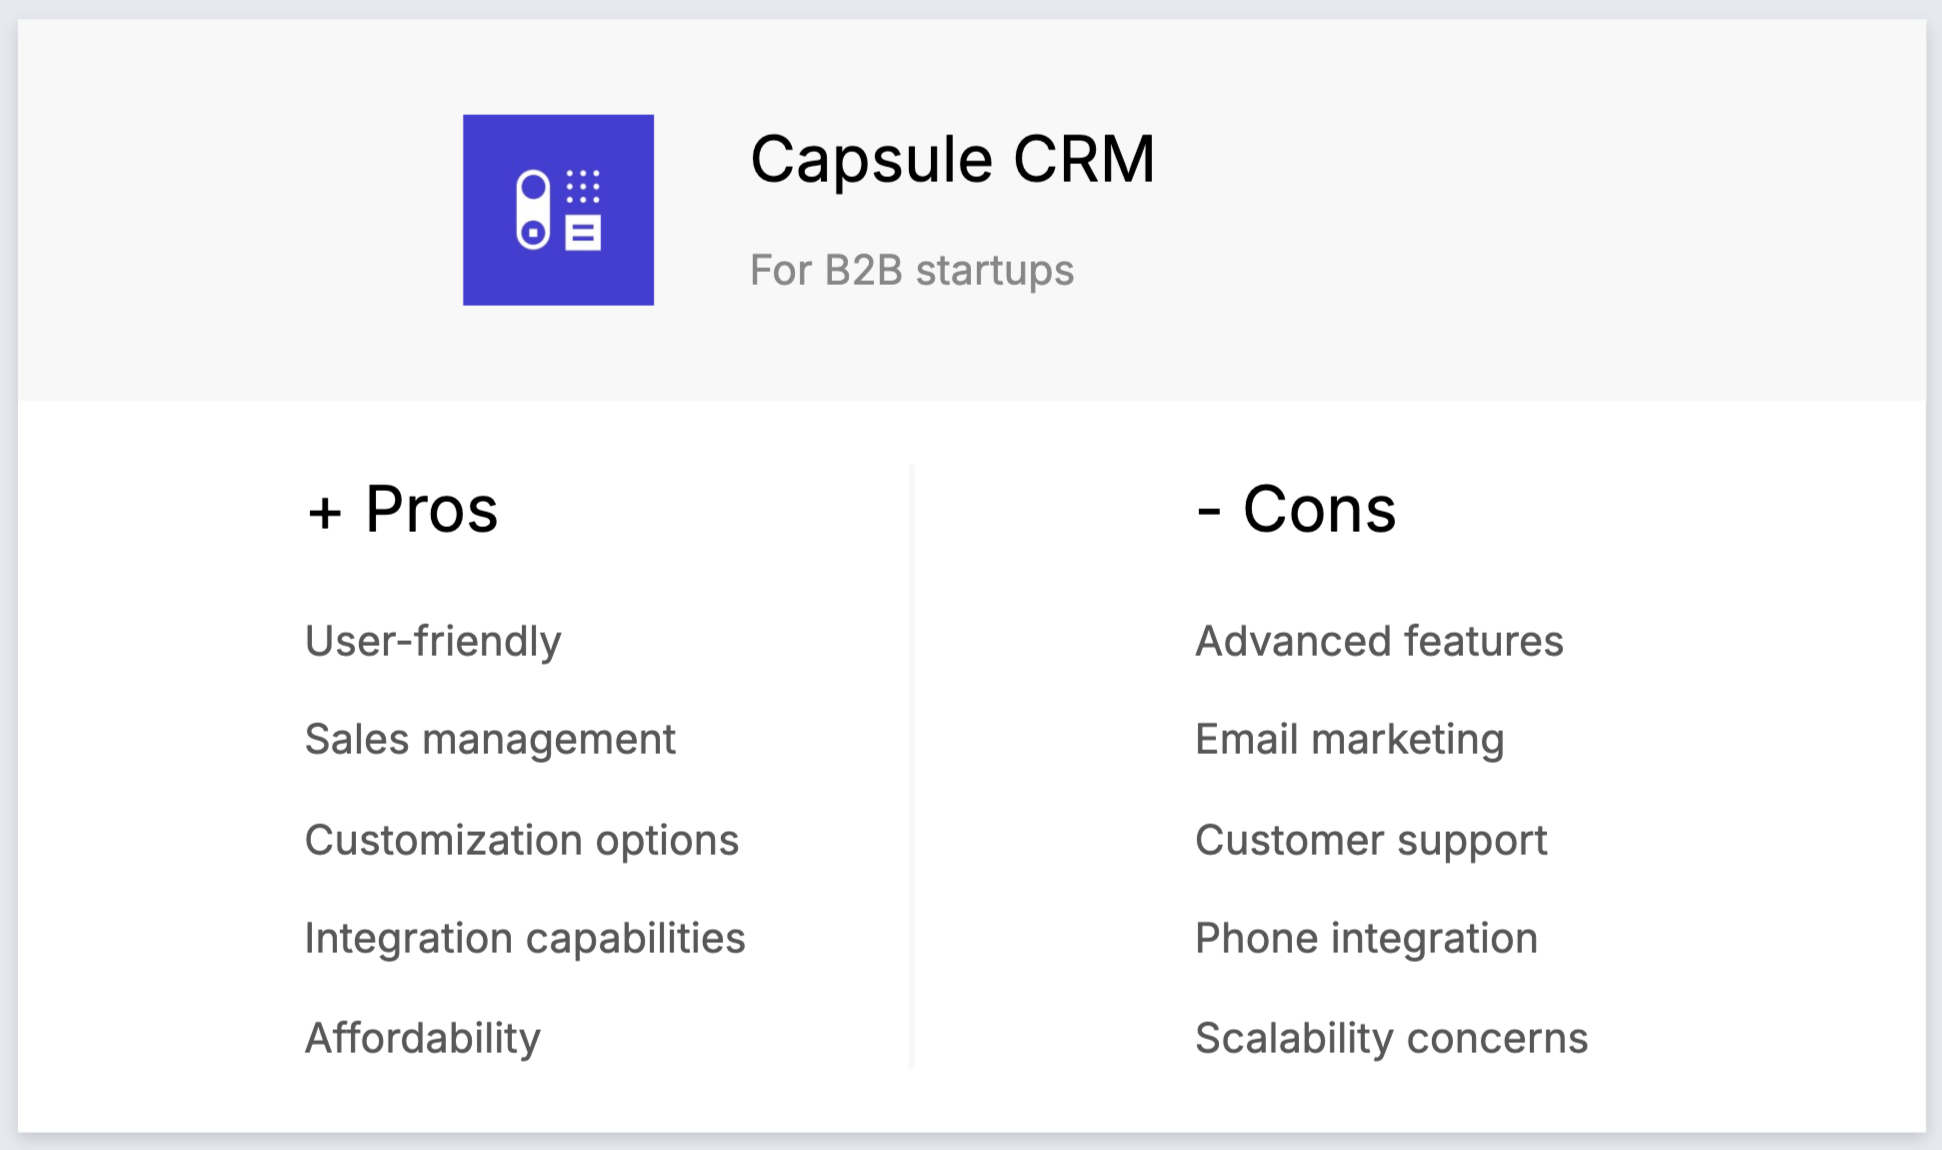Image resolution: width=1942 pixels, height=1150 pixels.
Task: Click Integration capabilities in Pros list
Action: [x=525, y=939]
